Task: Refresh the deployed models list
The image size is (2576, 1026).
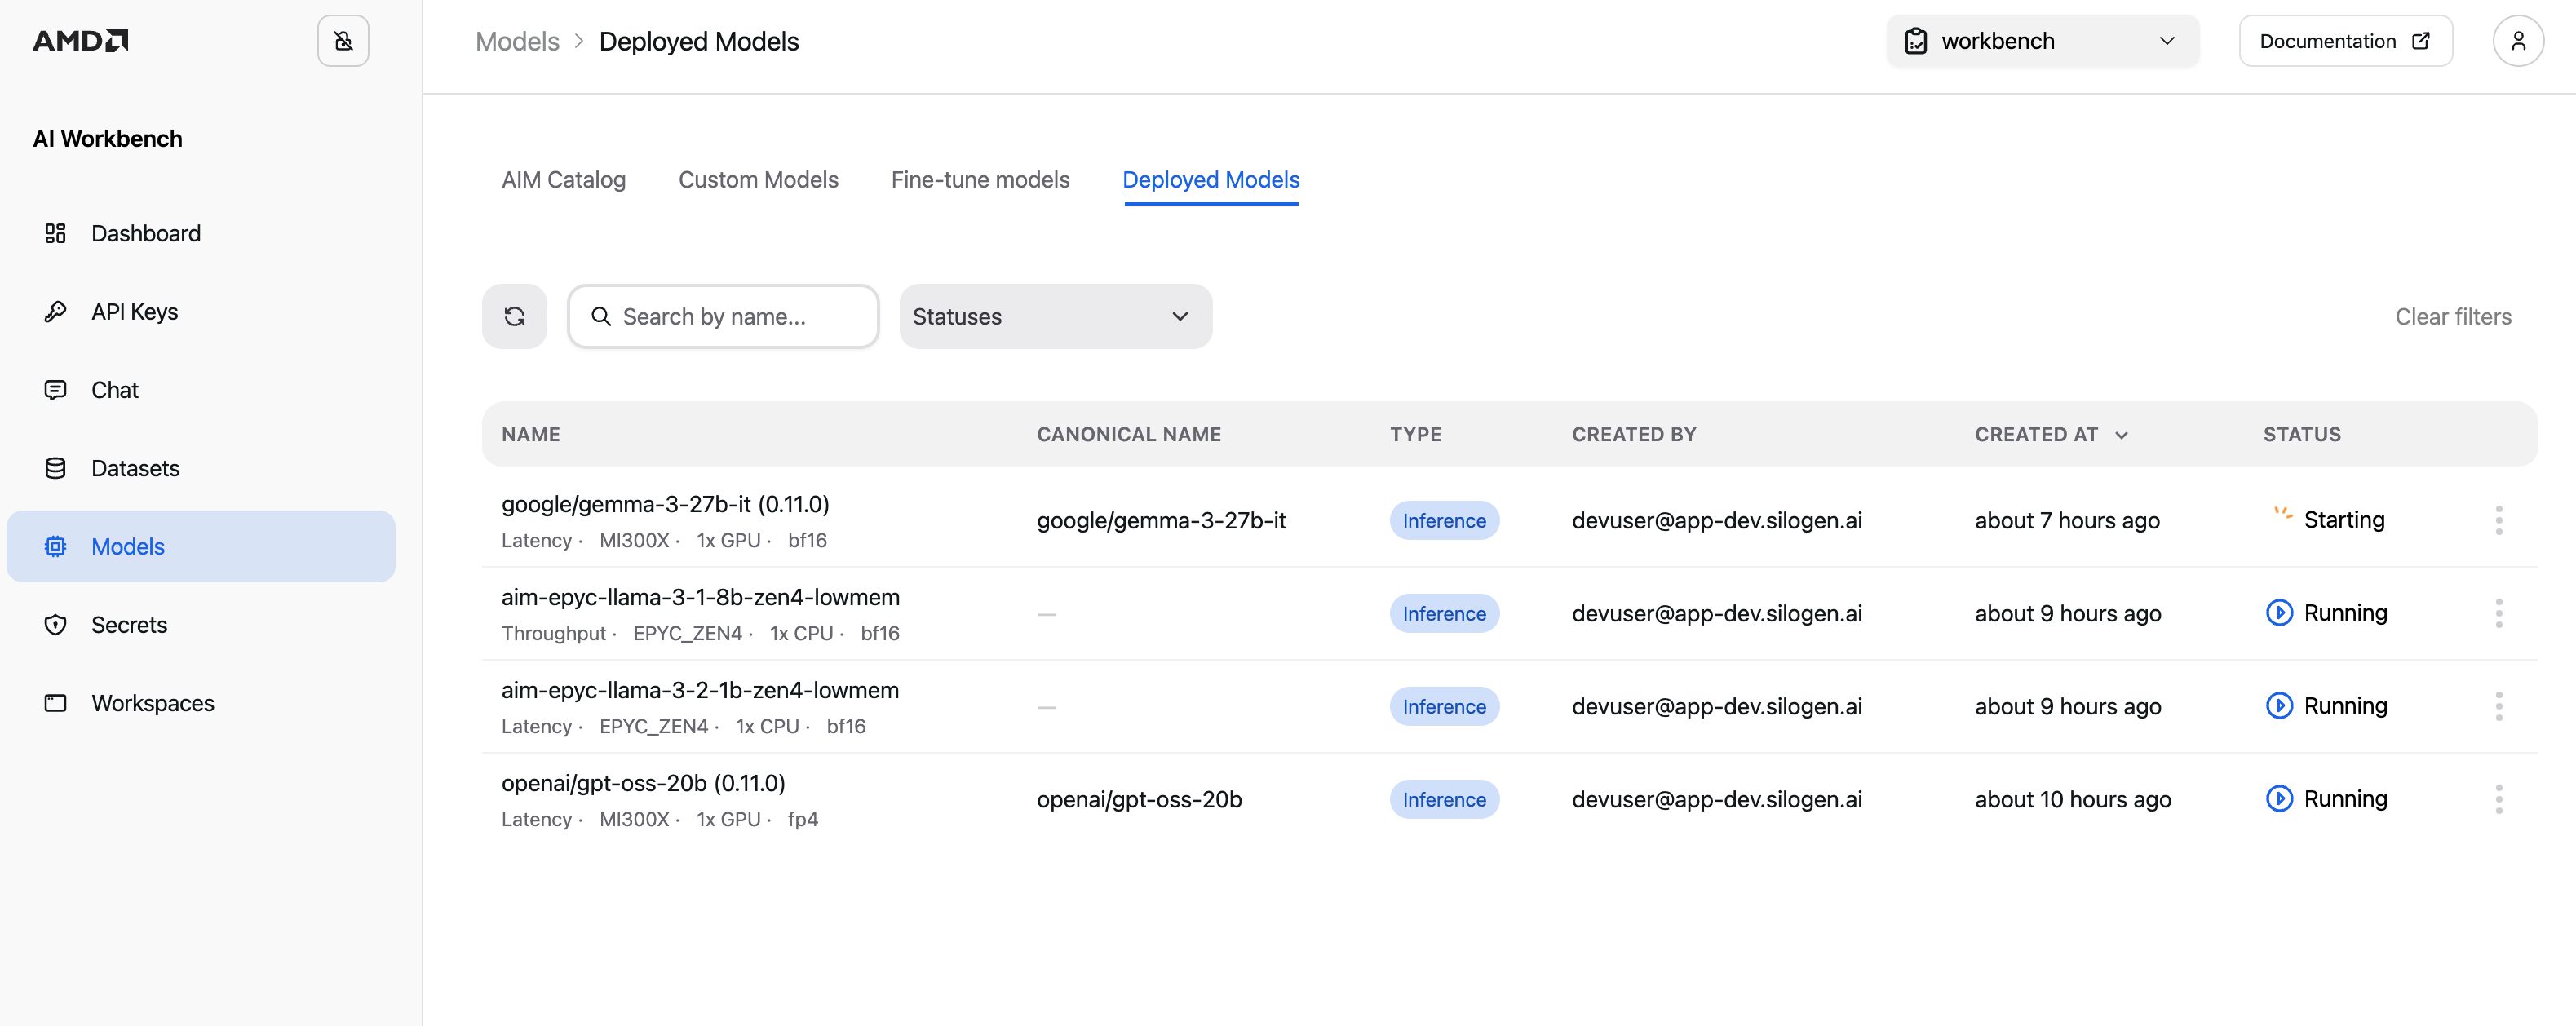Action: pos(514,316)
